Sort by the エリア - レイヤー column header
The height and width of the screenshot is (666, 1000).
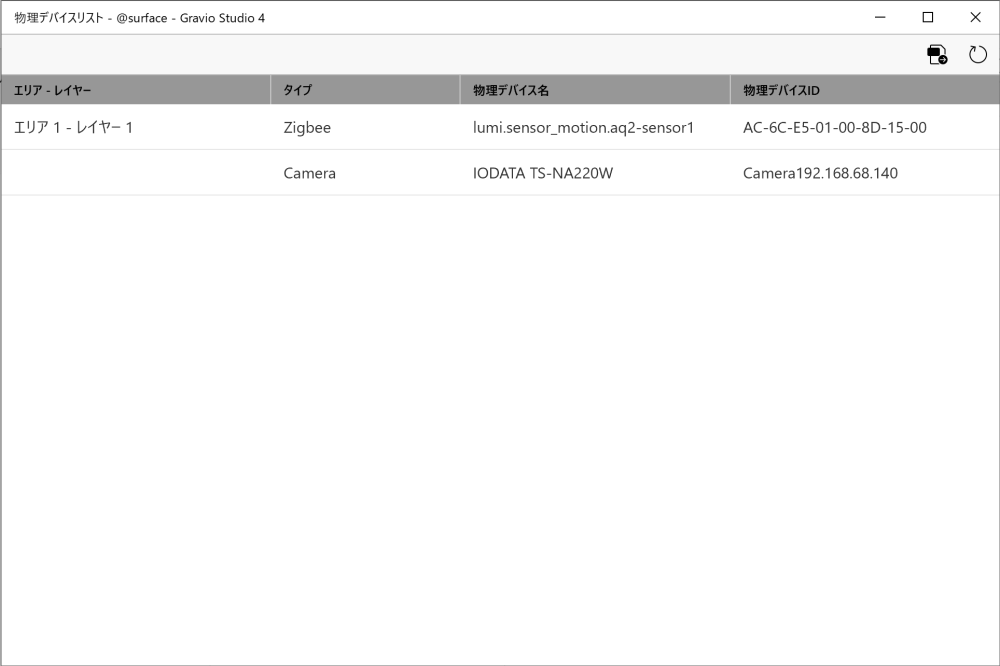pyautogui.click(x=52, y=90)
